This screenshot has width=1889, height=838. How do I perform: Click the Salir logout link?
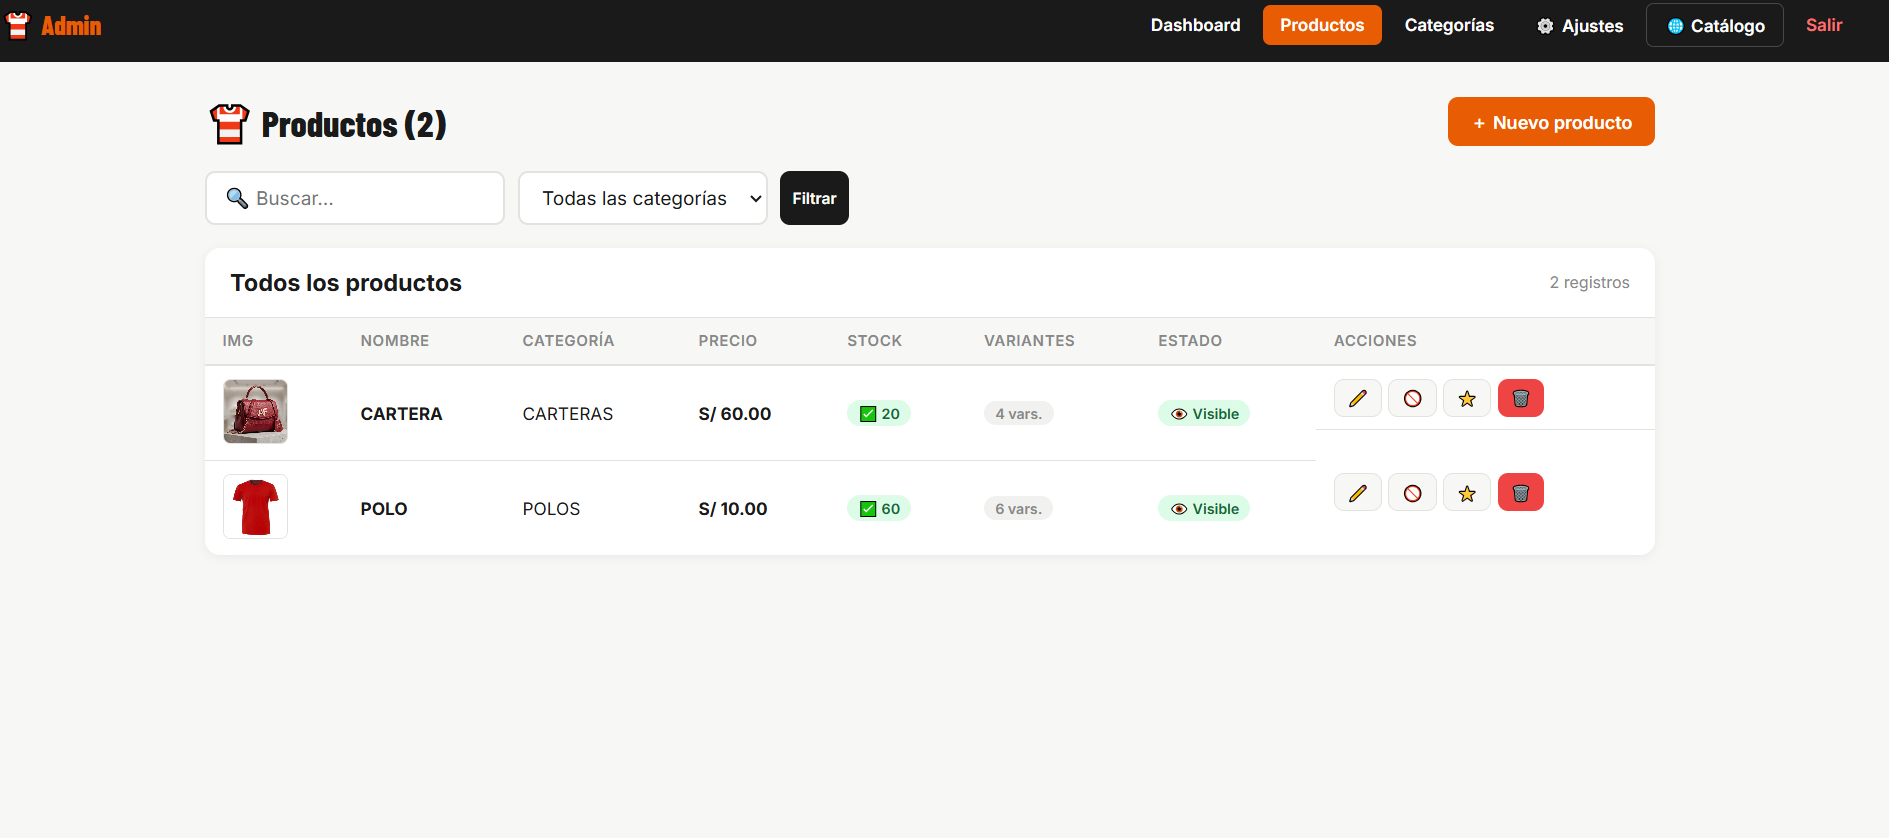[1824, 25]
